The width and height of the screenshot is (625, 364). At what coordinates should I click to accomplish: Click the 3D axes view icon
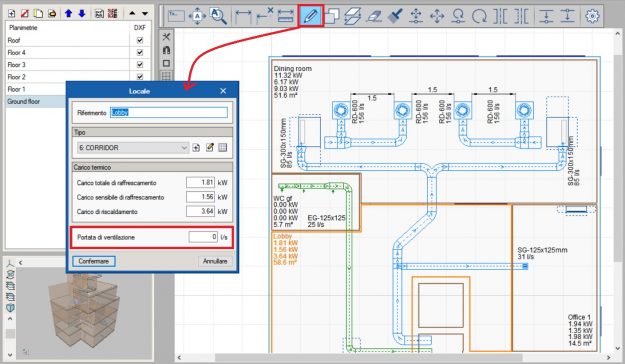[10, 263]
